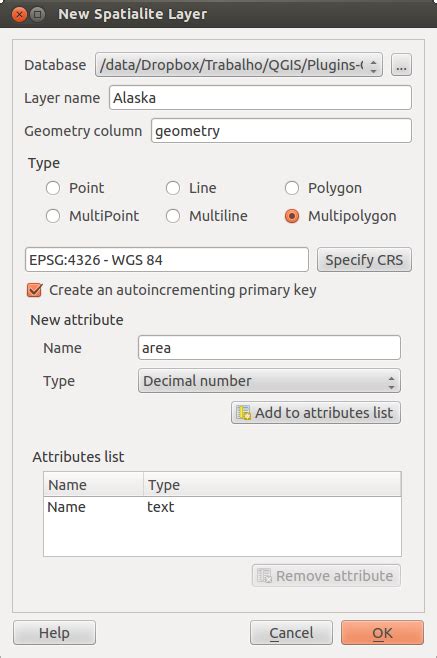Choose the Polygon radio button
The width and height of the screenshot is (437, 658).
click(292, 188)
